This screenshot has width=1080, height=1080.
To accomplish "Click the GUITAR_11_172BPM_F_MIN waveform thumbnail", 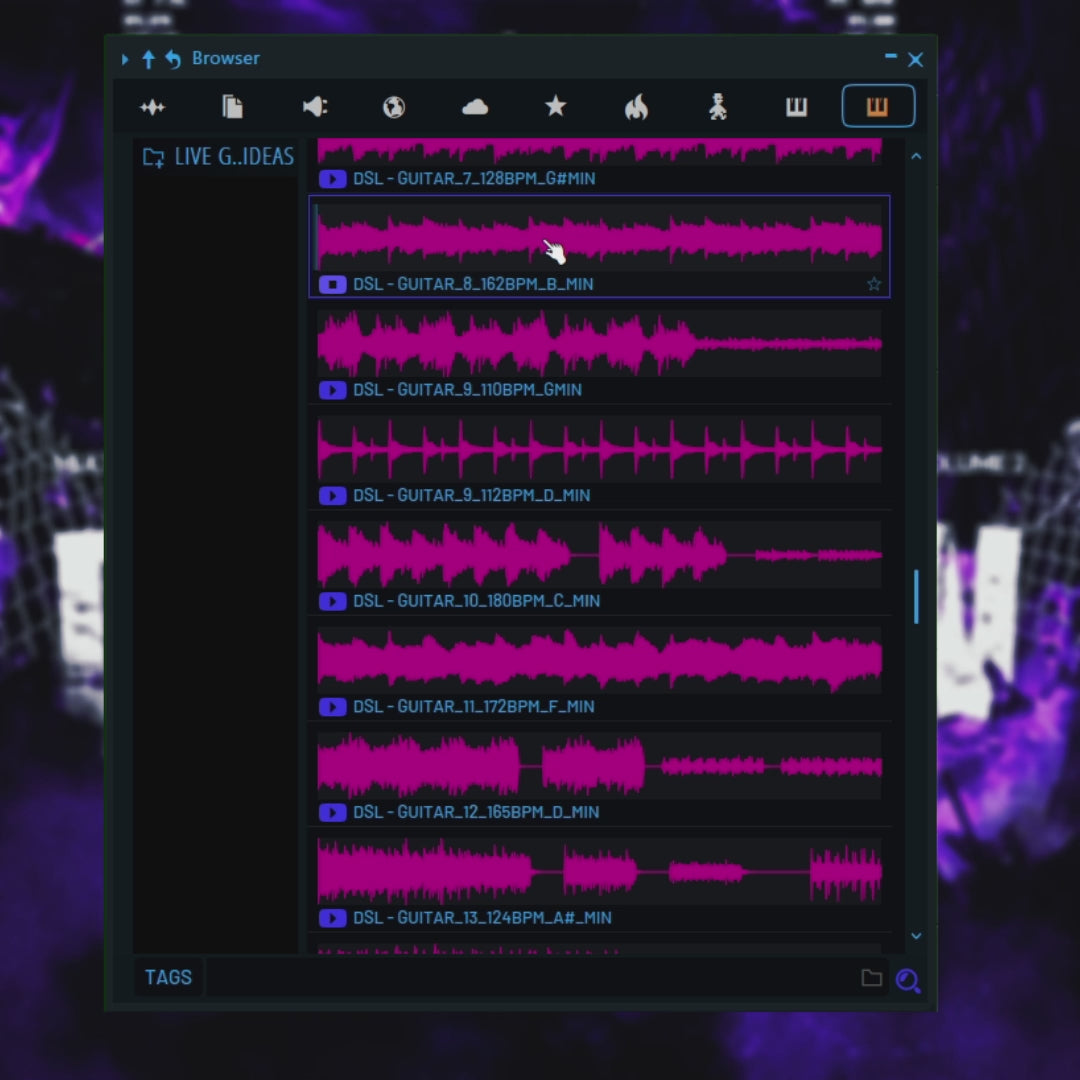I will 599,660.
